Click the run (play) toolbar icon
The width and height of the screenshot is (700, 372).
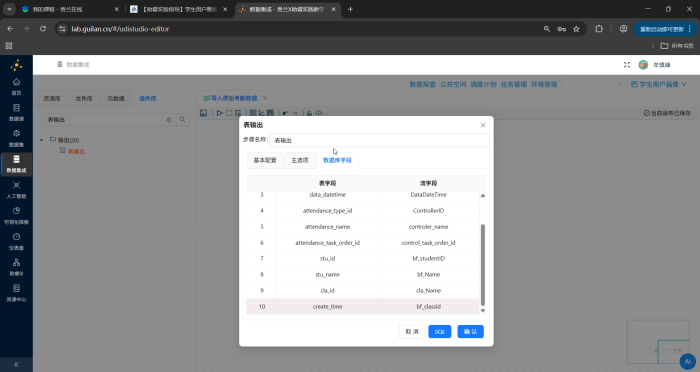pyautogui.click(x=219, y=113)
